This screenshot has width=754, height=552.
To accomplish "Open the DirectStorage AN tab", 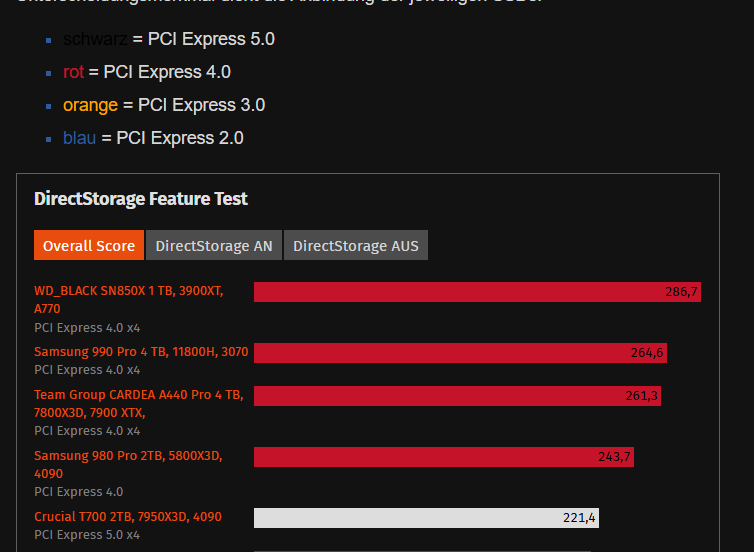I will (214, 246).
